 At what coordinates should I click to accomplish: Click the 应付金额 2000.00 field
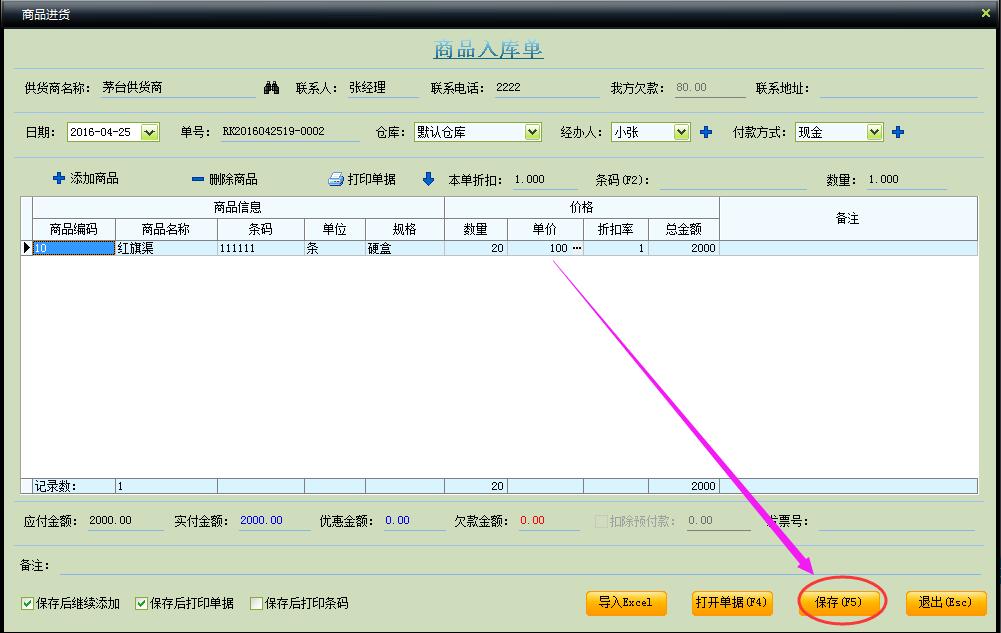point(125,521)
